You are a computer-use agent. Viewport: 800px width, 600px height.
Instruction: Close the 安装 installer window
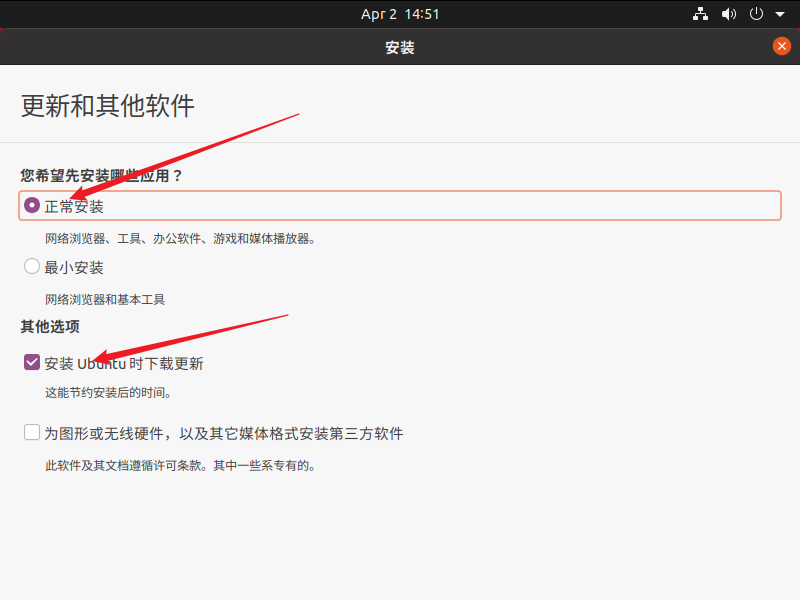(x=782, y=46)
